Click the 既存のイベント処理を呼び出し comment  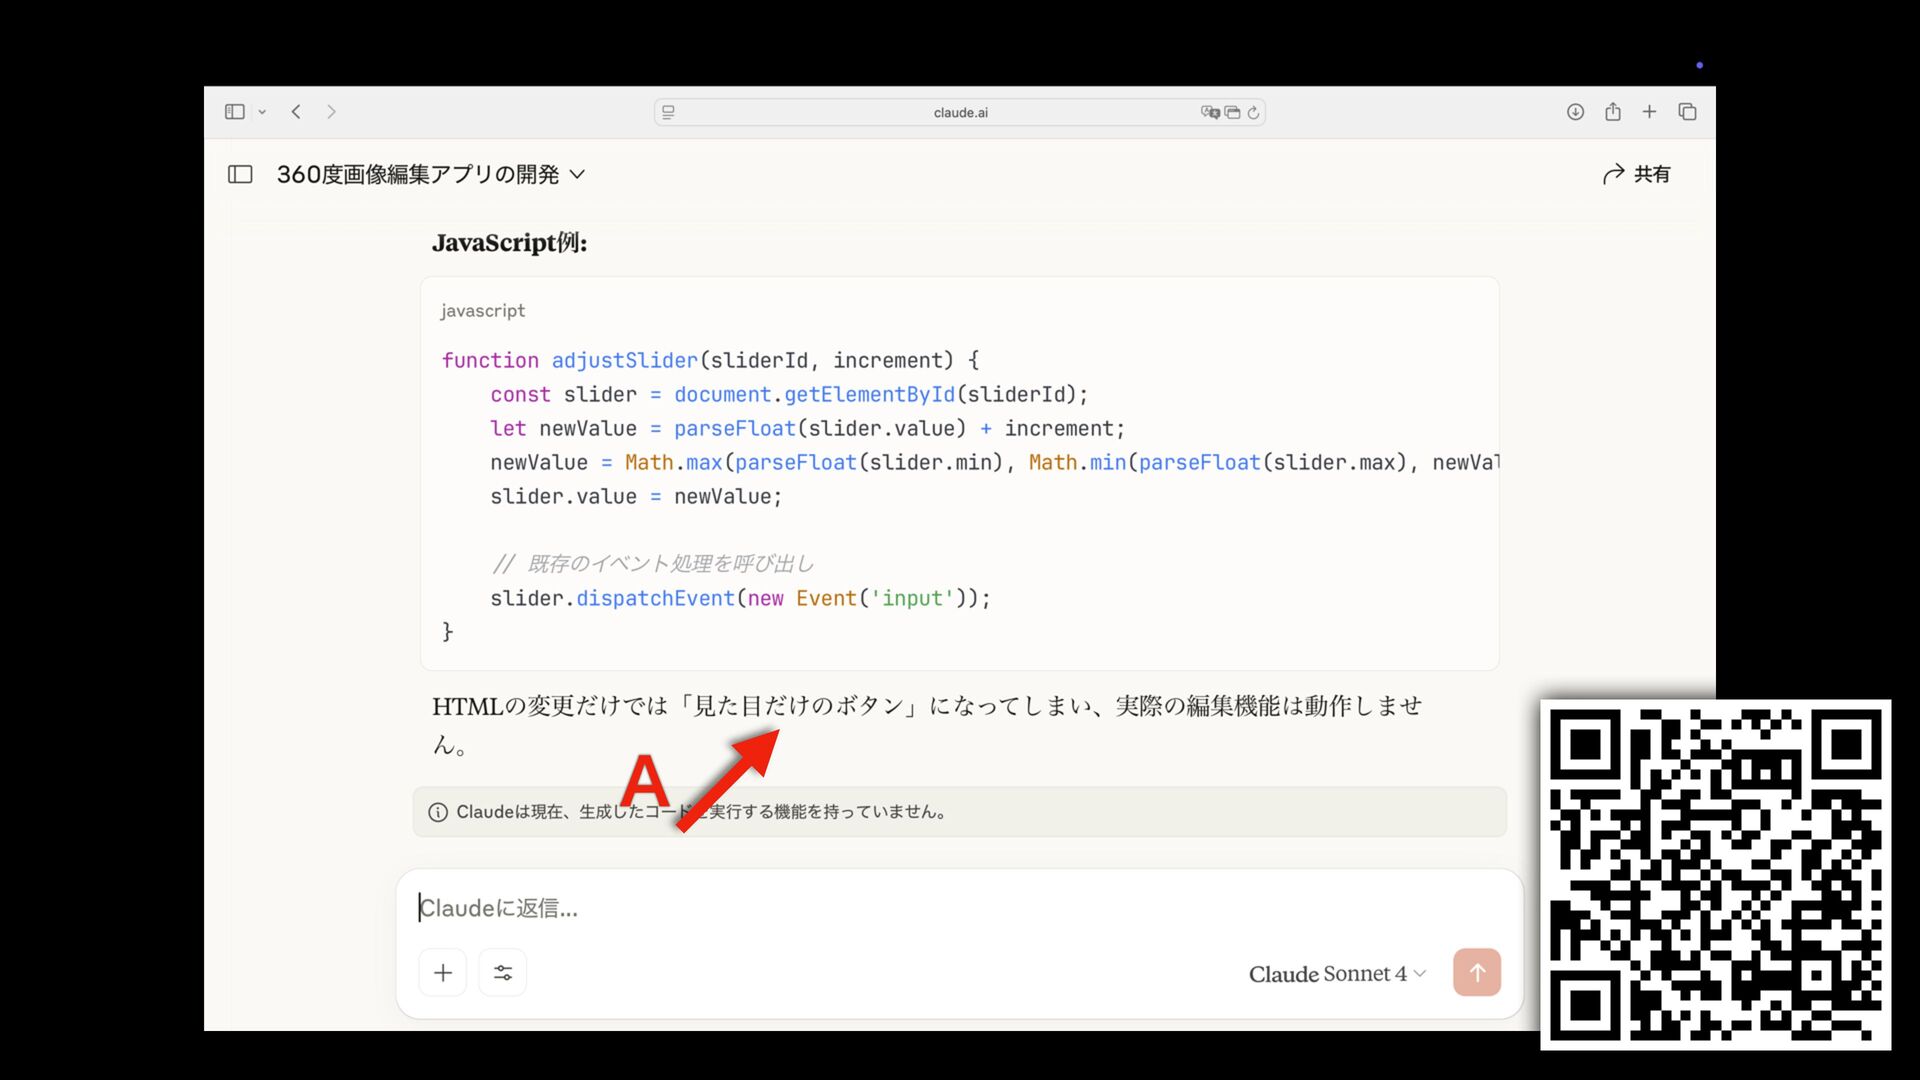click(x=652, y=564)
